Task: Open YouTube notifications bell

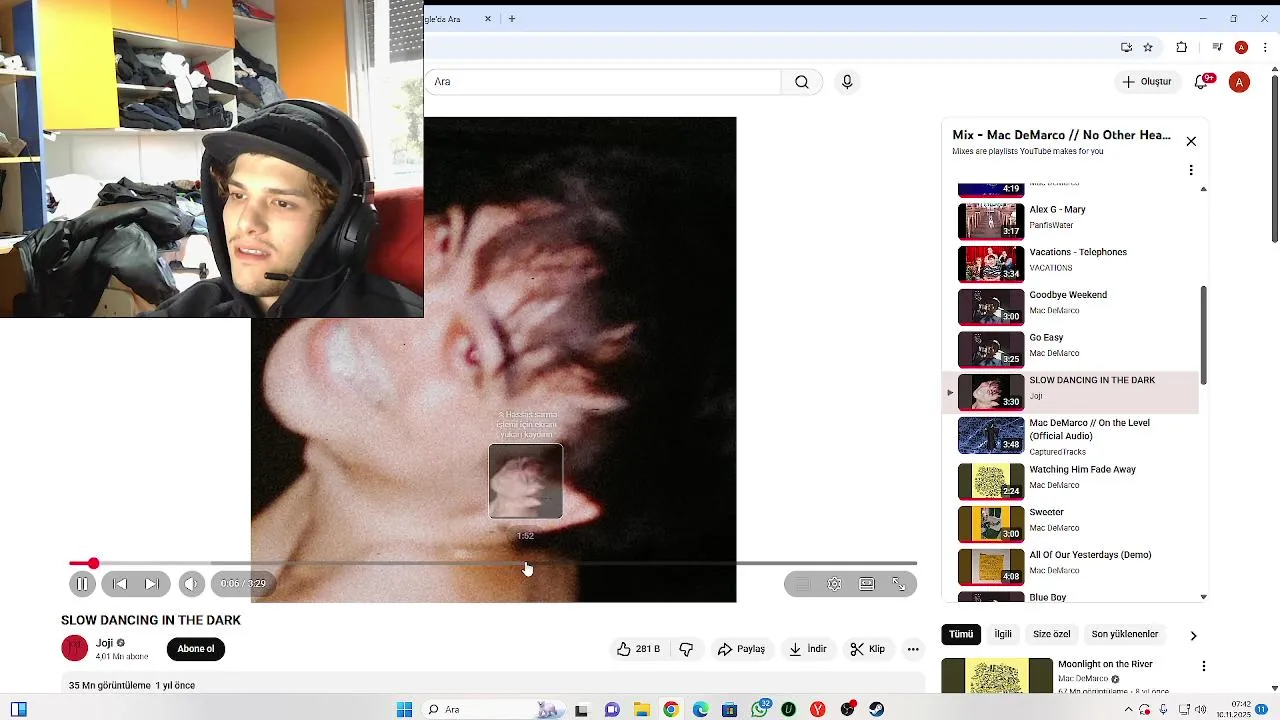Action: pyautogui.click(x=1202, y=82)
